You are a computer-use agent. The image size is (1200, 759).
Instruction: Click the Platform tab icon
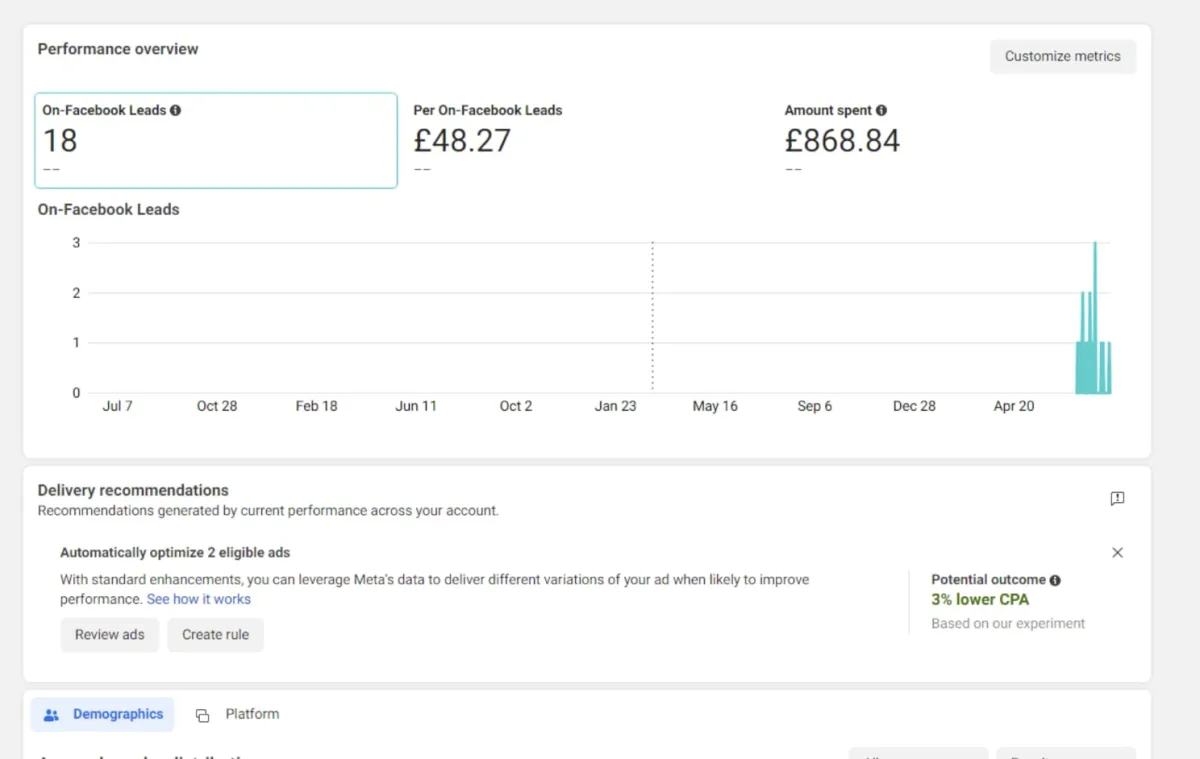[203, 715]
